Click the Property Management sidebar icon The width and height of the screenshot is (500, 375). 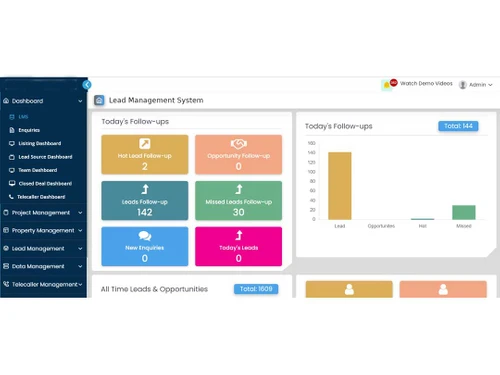(6, 230)
